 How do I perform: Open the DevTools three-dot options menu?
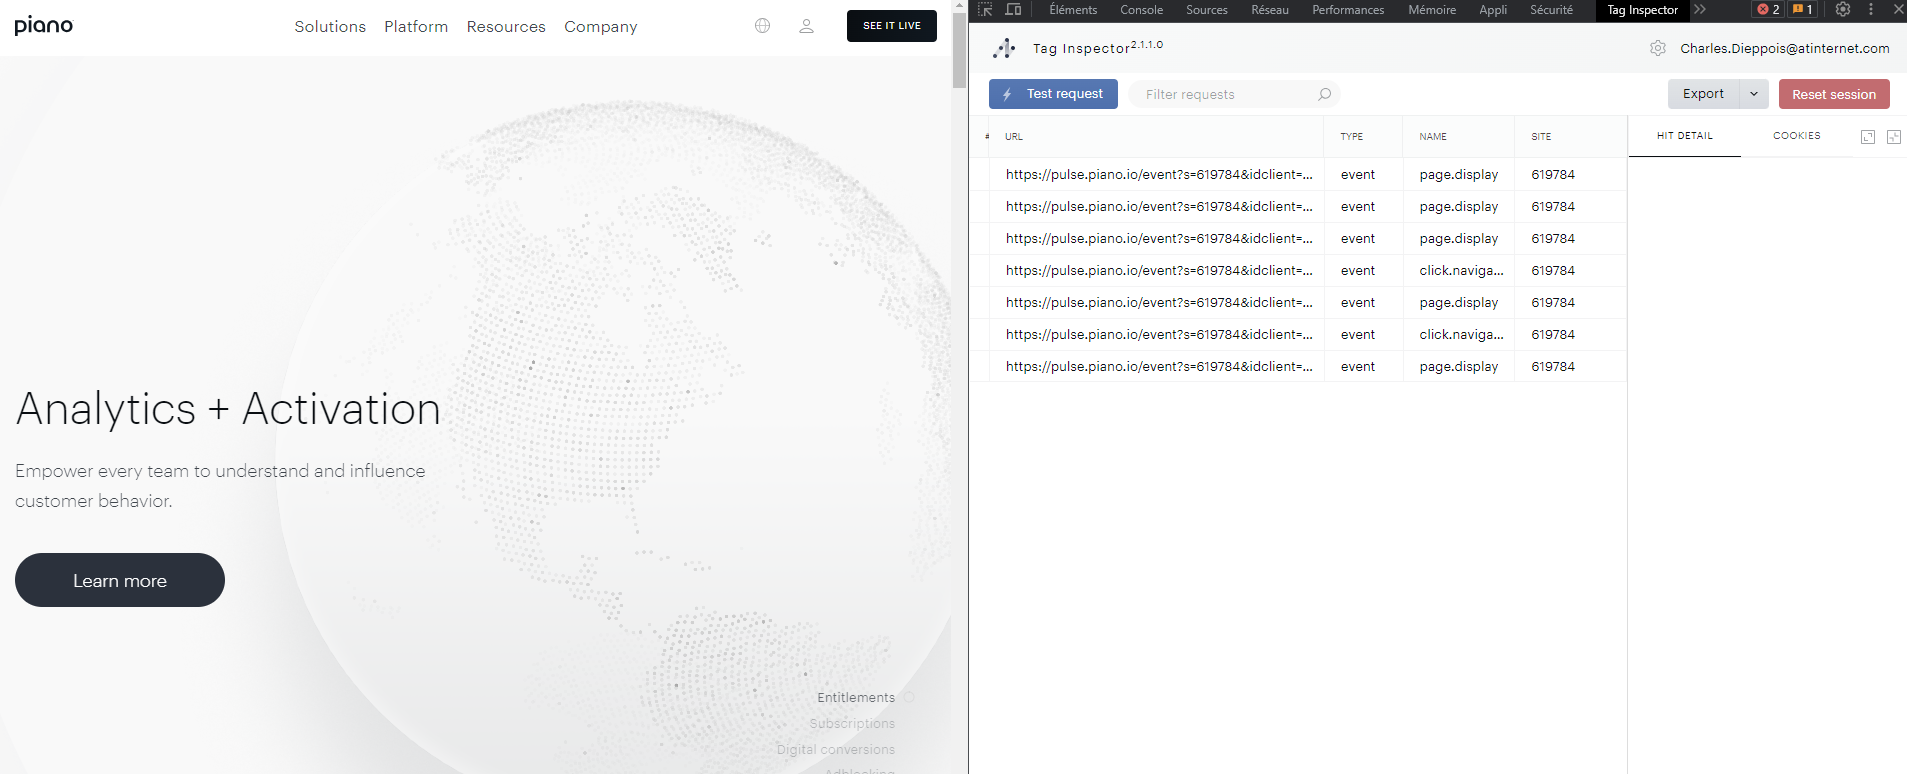(1871, 10)
